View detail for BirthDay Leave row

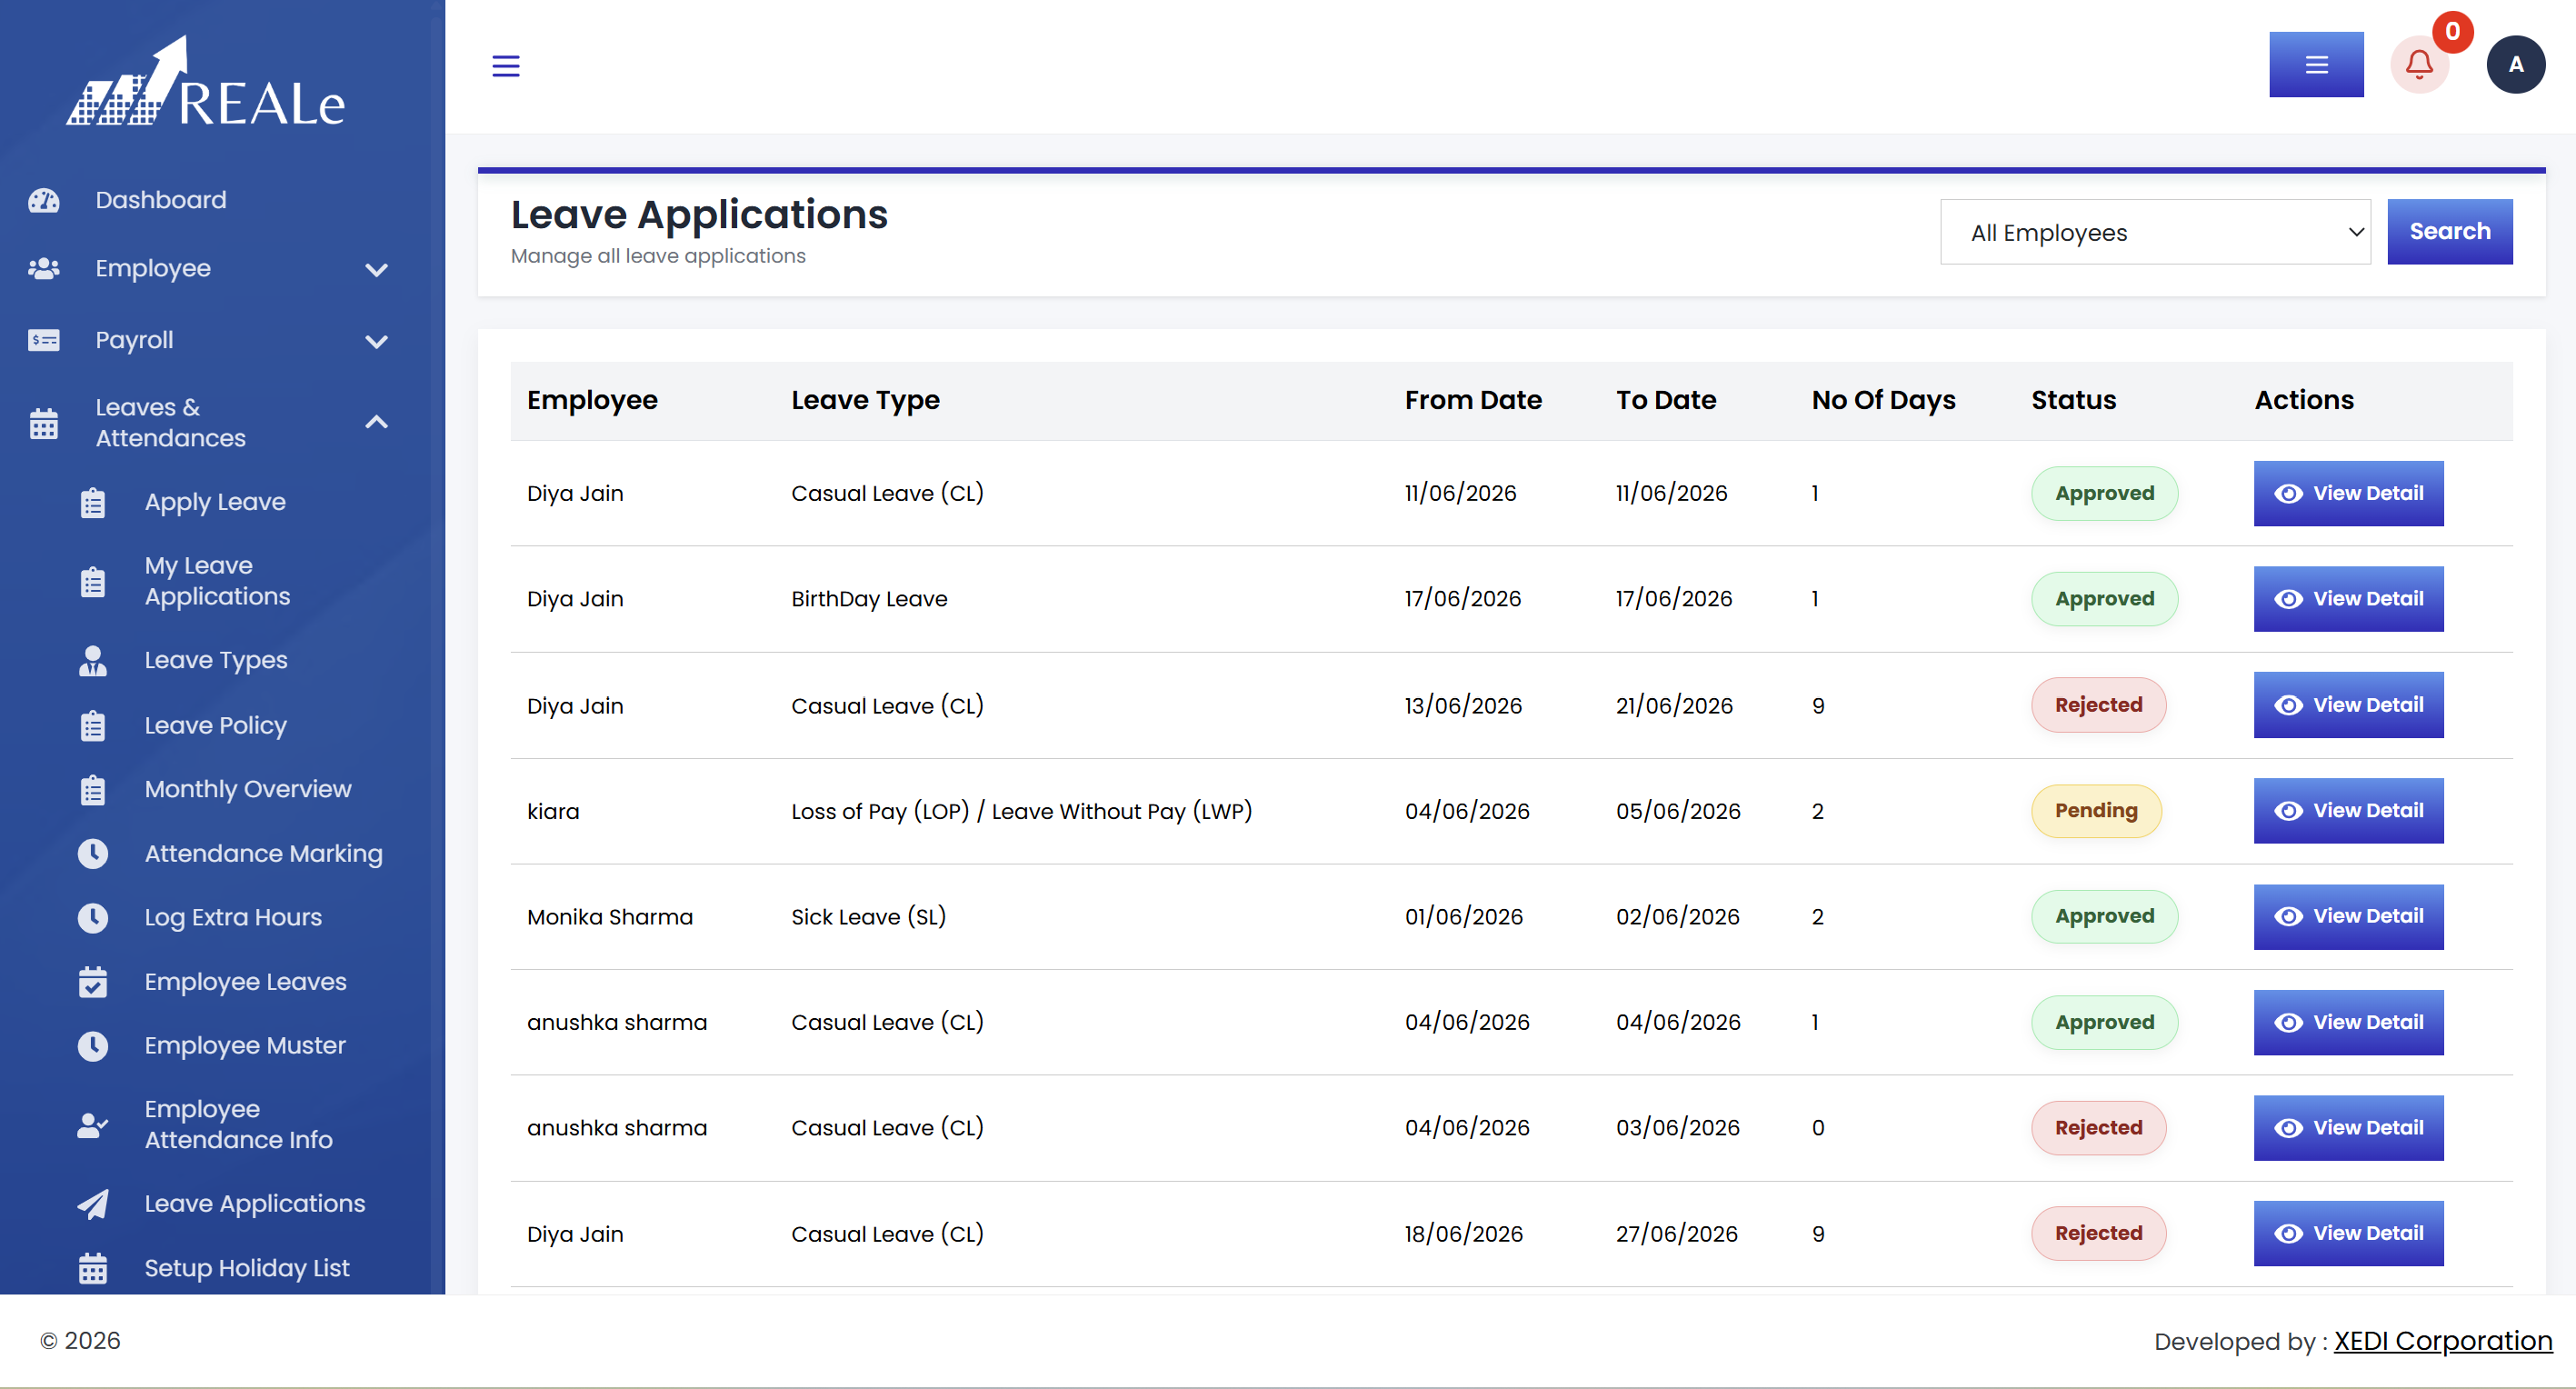click(x=2348, y=599)
